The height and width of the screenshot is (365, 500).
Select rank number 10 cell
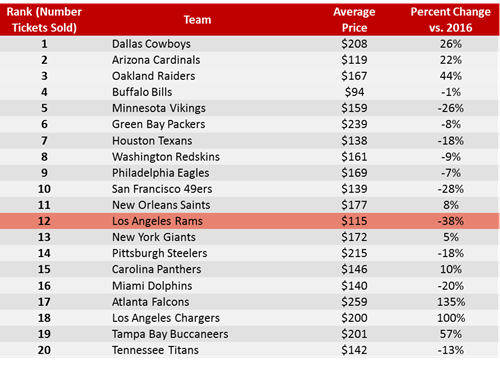pos(44,189)
